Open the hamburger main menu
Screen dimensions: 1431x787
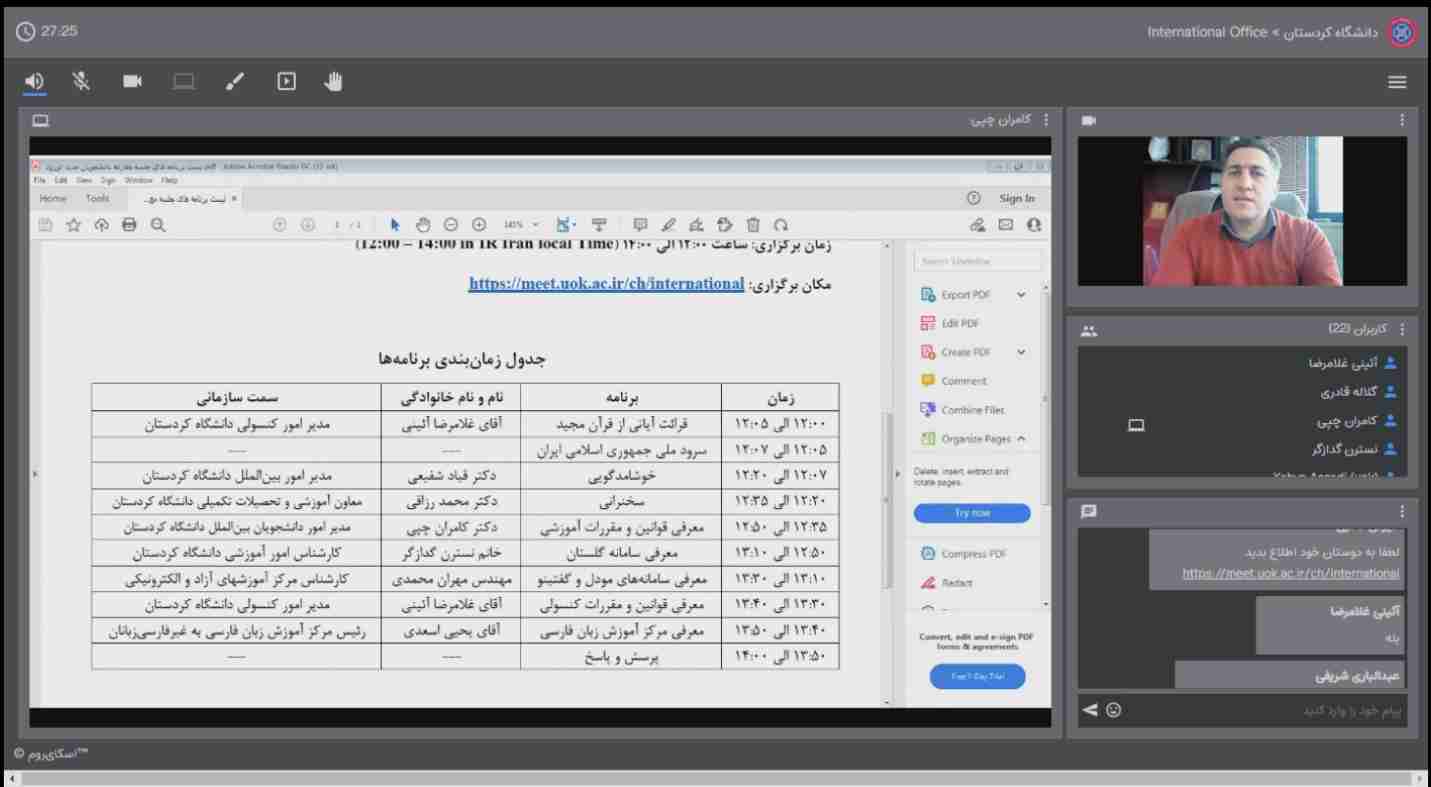click(x=1397, y=83)
